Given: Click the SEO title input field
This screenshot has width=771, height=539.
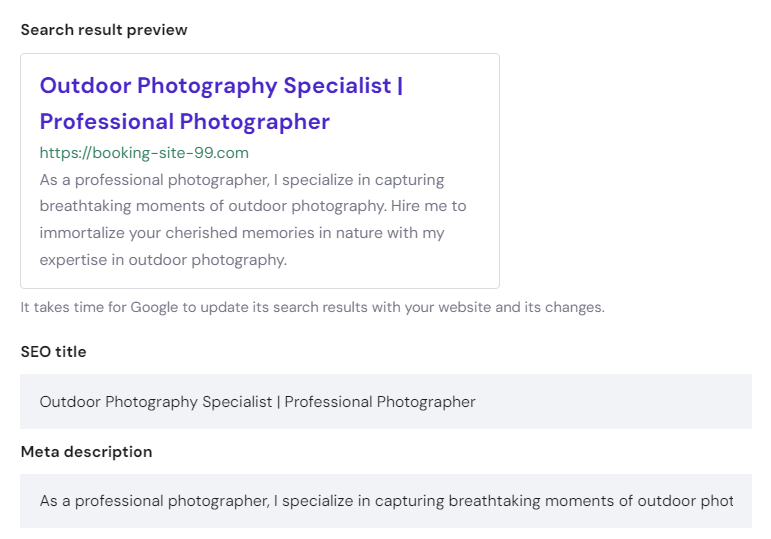Looking at the screenshot, I should 385,402.
